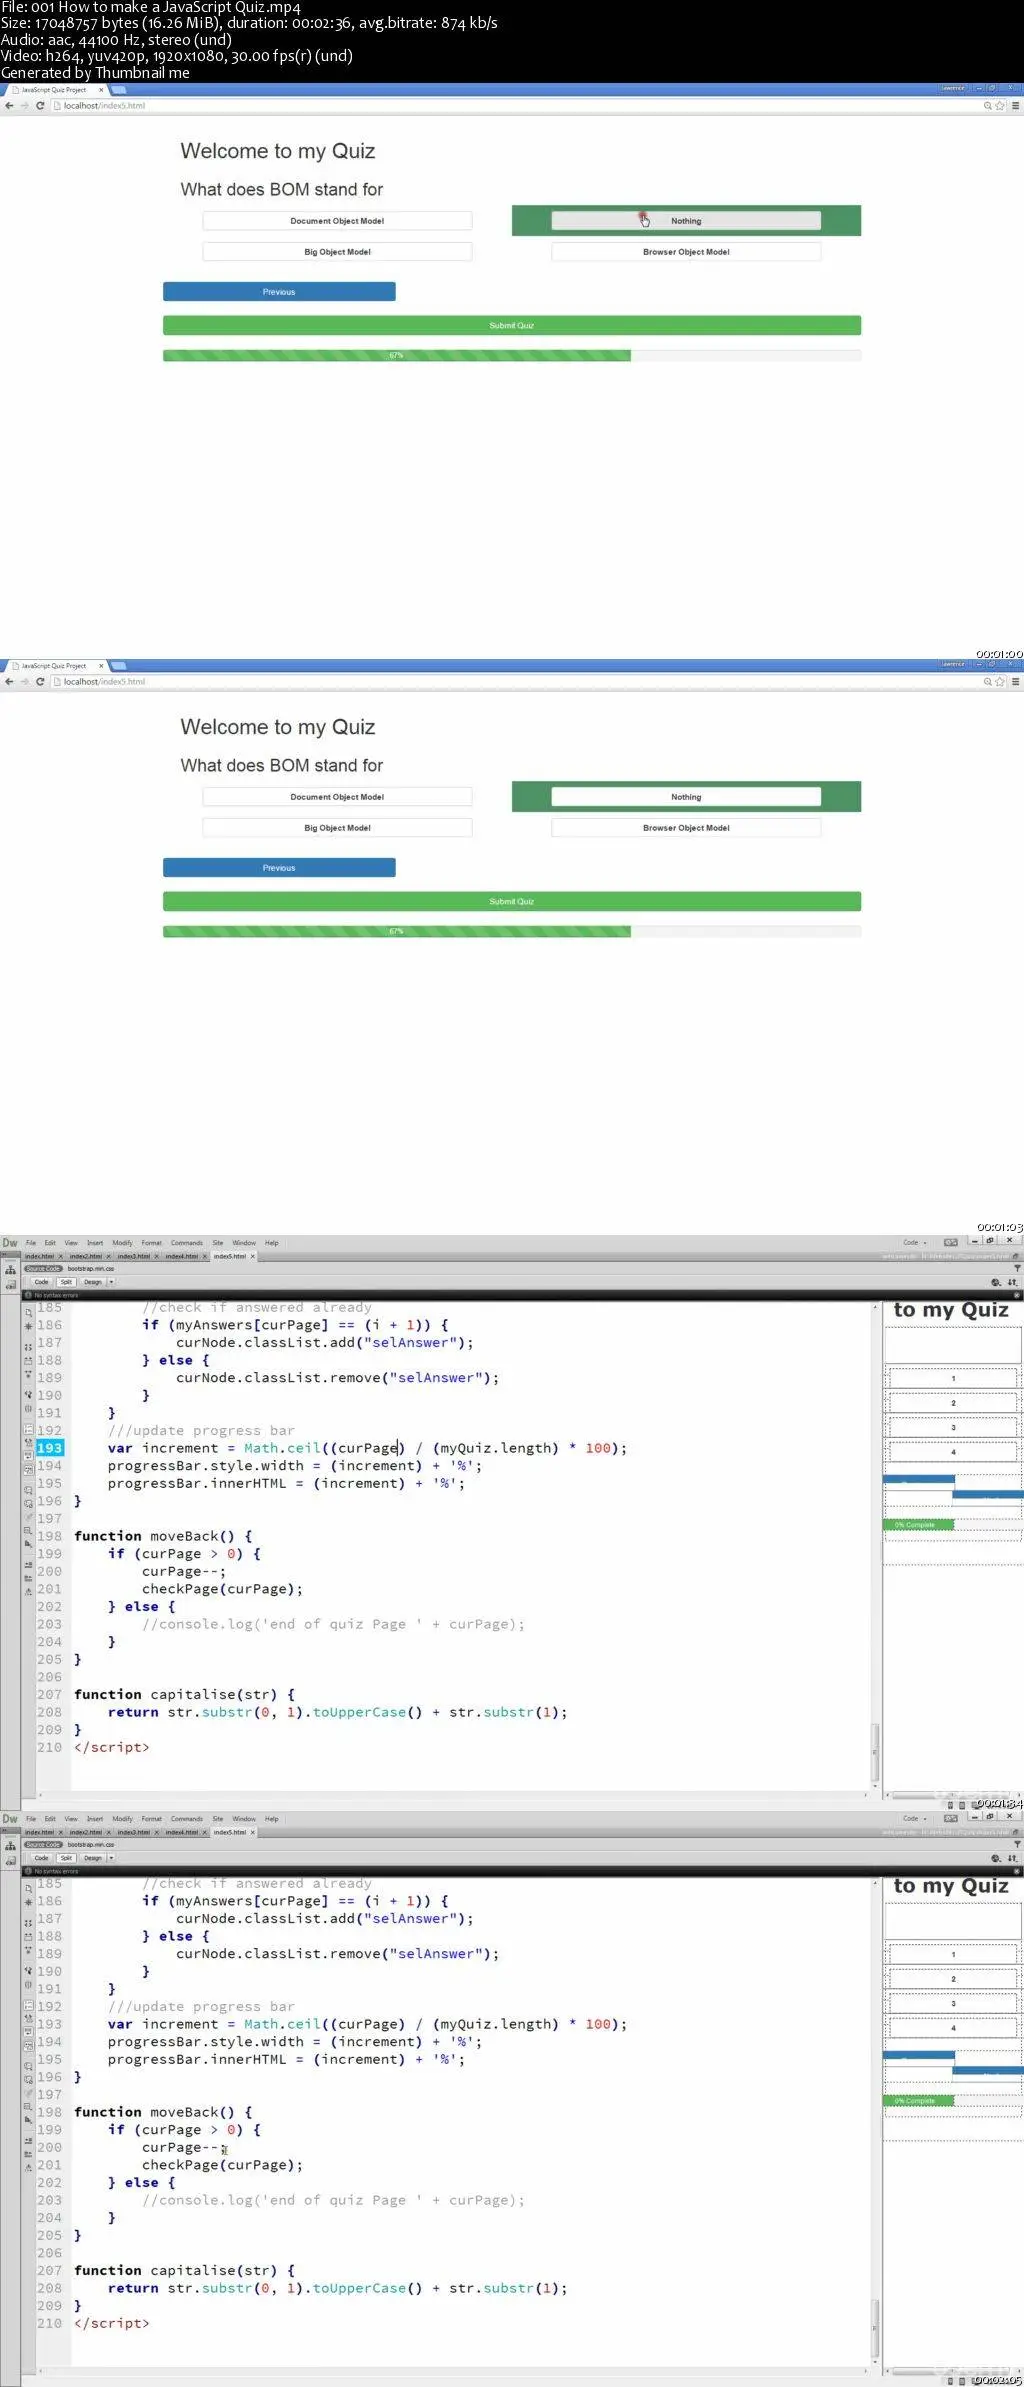Viewport: 1024px width, 2387px height.
Task: Open Commands menu in Dreamweaver 00:01:34 frame
Action: point(187,1243)
